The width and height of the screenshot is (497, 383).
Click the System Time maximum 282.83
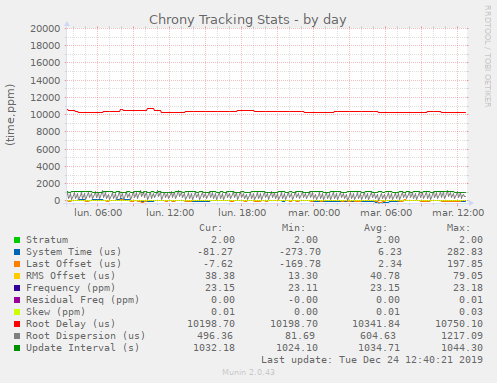465,252
